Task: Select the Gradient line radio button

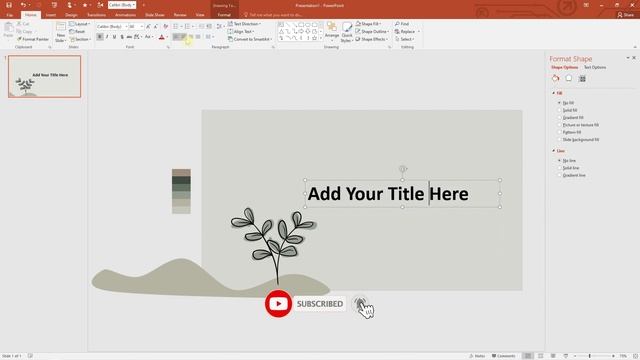Action: click(x=560, y=175)
